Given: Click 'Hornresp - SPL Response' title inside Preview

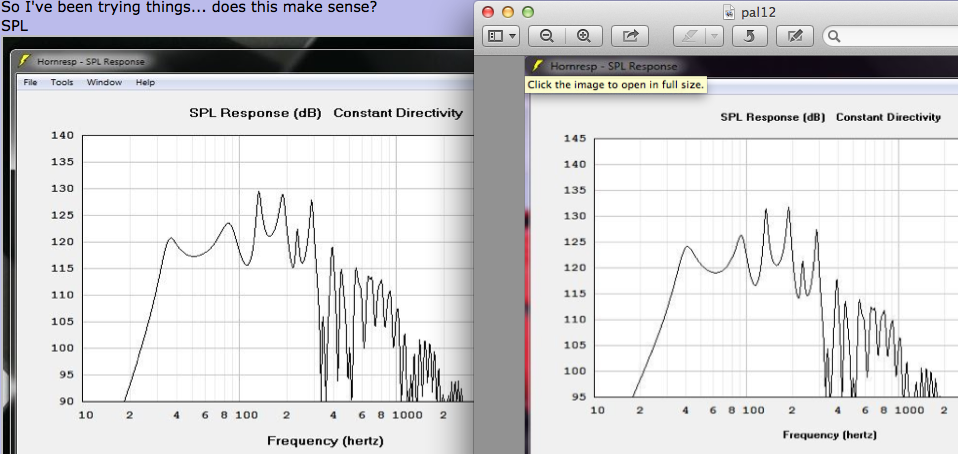Looking at the screenshot, I should click(613, 66).
